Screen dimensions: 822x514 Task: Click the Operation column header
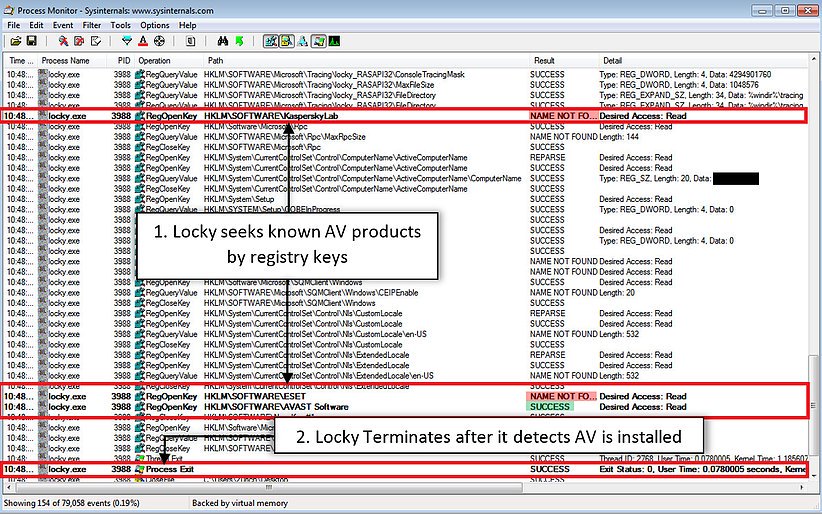[169, 60]
